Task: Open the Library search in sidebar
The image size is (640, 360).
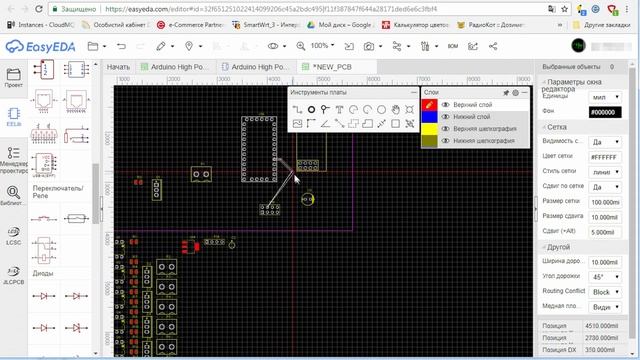Action: coord(13,196)
